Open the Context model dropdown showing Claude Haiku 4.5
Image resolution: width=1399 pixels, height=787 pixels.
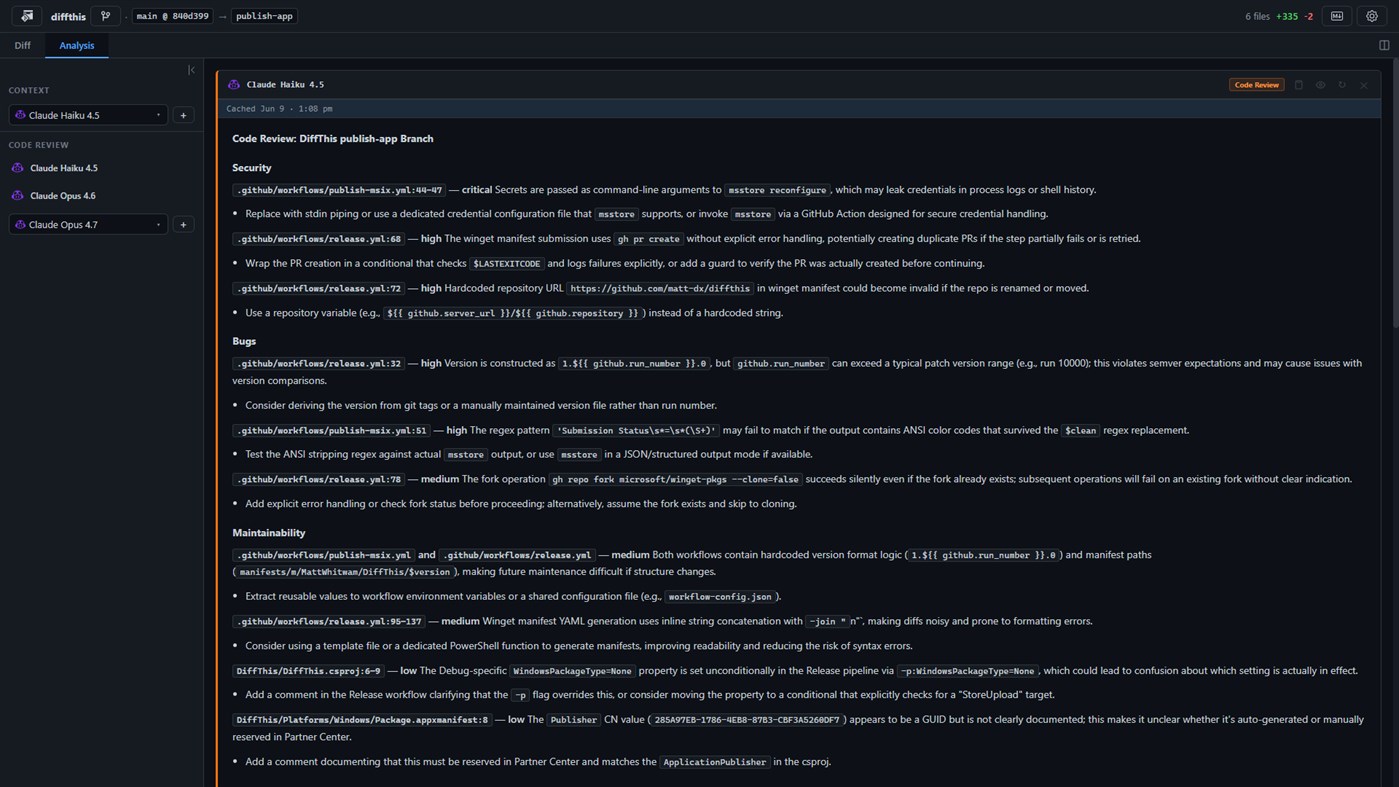pyautogui.click(x=88, y=115)
